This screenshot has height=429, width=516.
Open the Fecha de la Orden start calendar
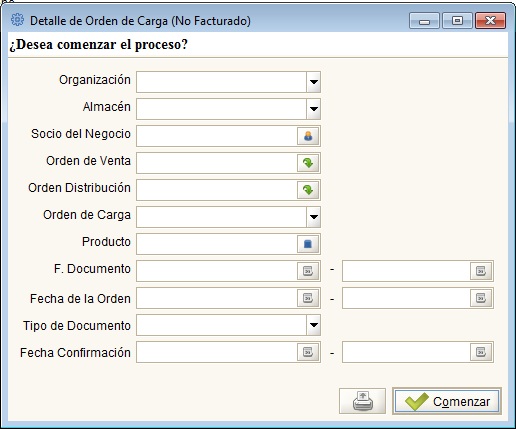[308, 298]
